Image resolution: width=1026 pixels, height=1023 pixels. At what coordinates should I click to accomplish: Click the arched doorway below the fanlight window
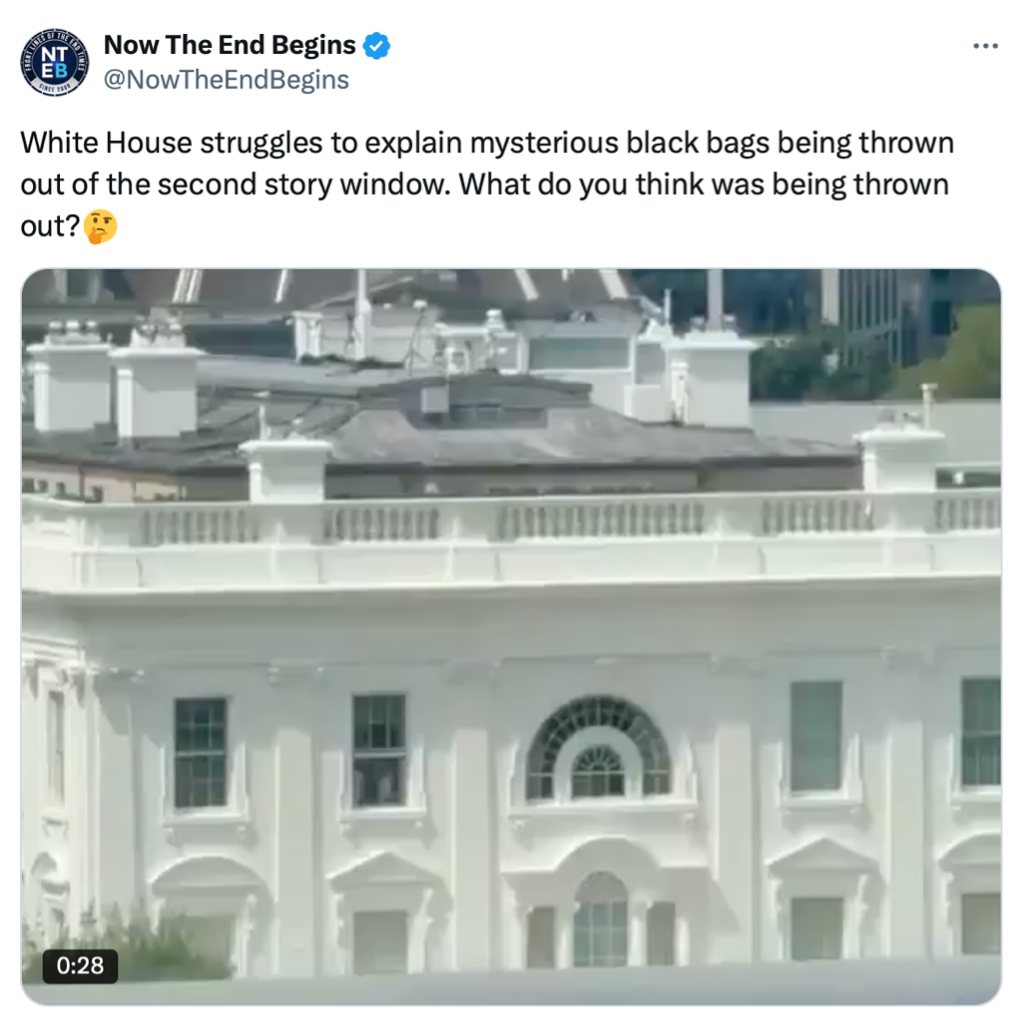[x=600, y=920]
